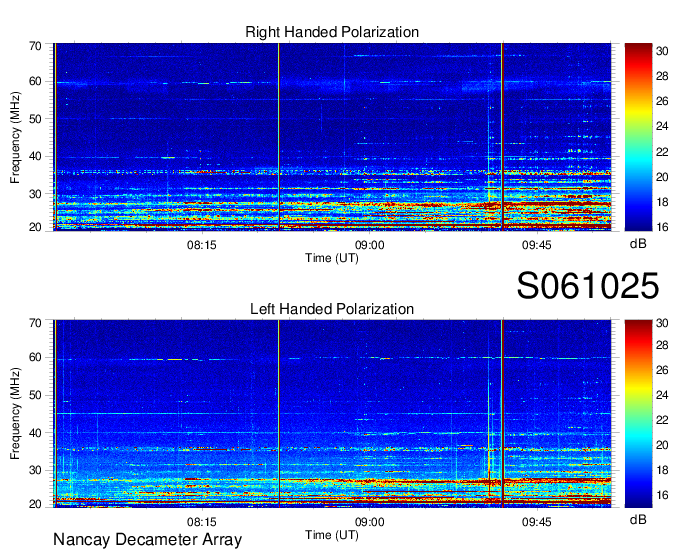The height and width of the screenshot is (552, 680).
Task: Select the "S061025" observation label
Action: point(588,286)
